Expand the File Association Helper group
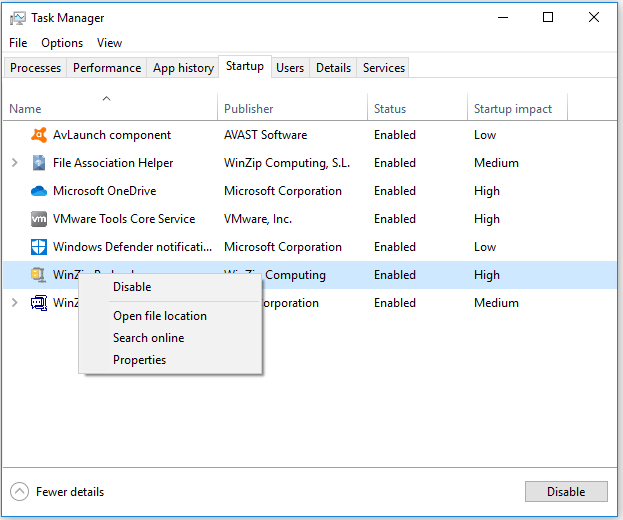The image size is (623, 520). (15, 163)
